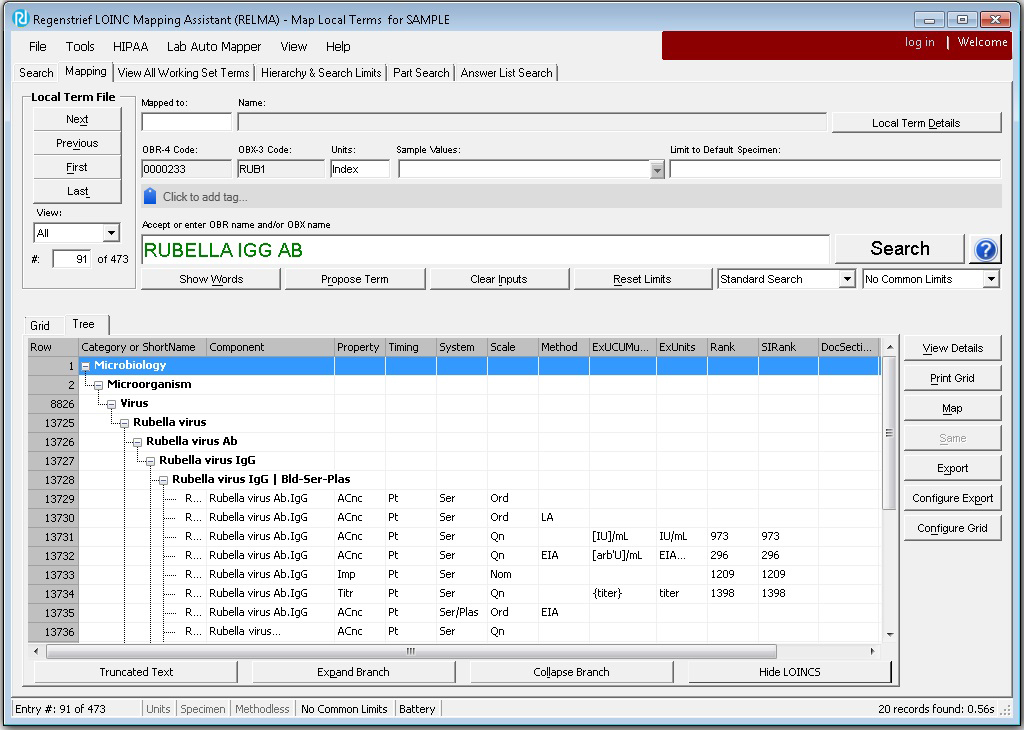This screenshot has height=730, width=1024.
Task: Switch to View All Working Set Terms tab
Action: click(x=184, y=72)
